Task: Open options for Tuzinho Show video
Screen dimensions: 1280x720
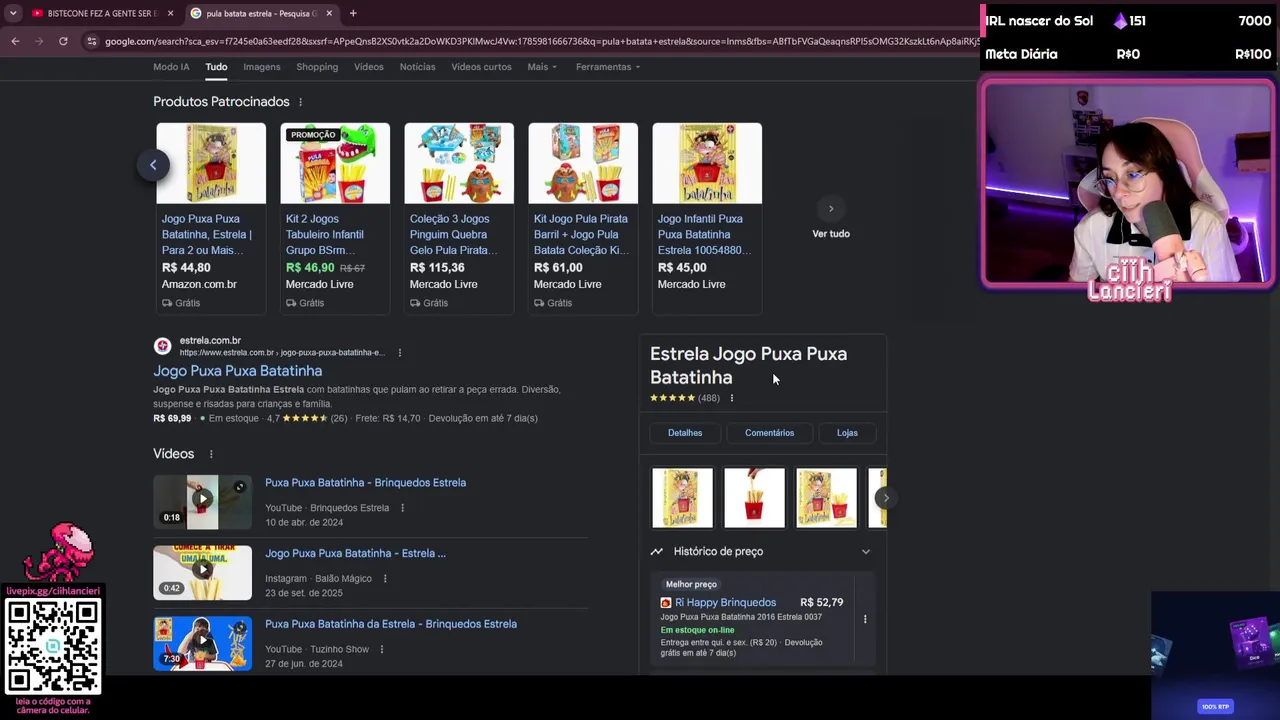Action: coord(381,650)
